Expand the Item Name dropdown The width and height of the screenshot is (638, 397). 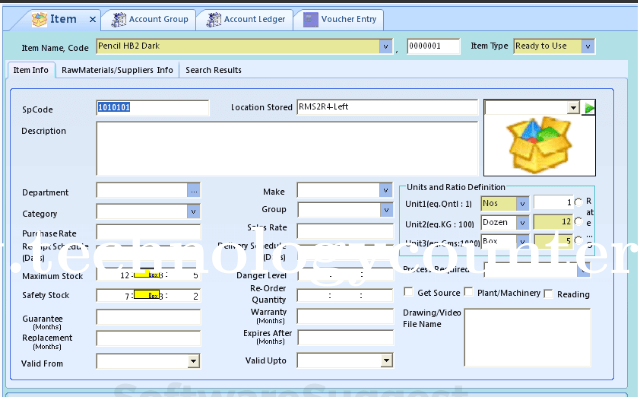coord(385,46)
